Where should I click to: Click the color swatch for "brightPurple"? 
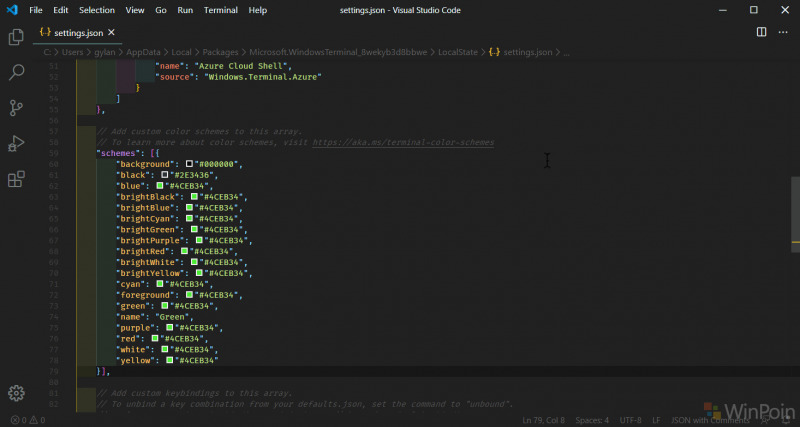tap(199, 240)
